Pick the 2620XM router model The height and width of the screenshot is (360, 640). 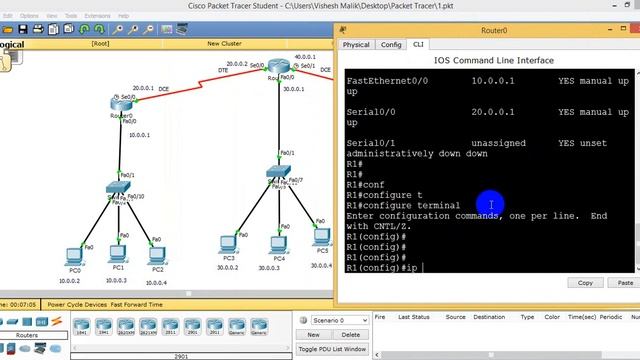tap(126, 327)
